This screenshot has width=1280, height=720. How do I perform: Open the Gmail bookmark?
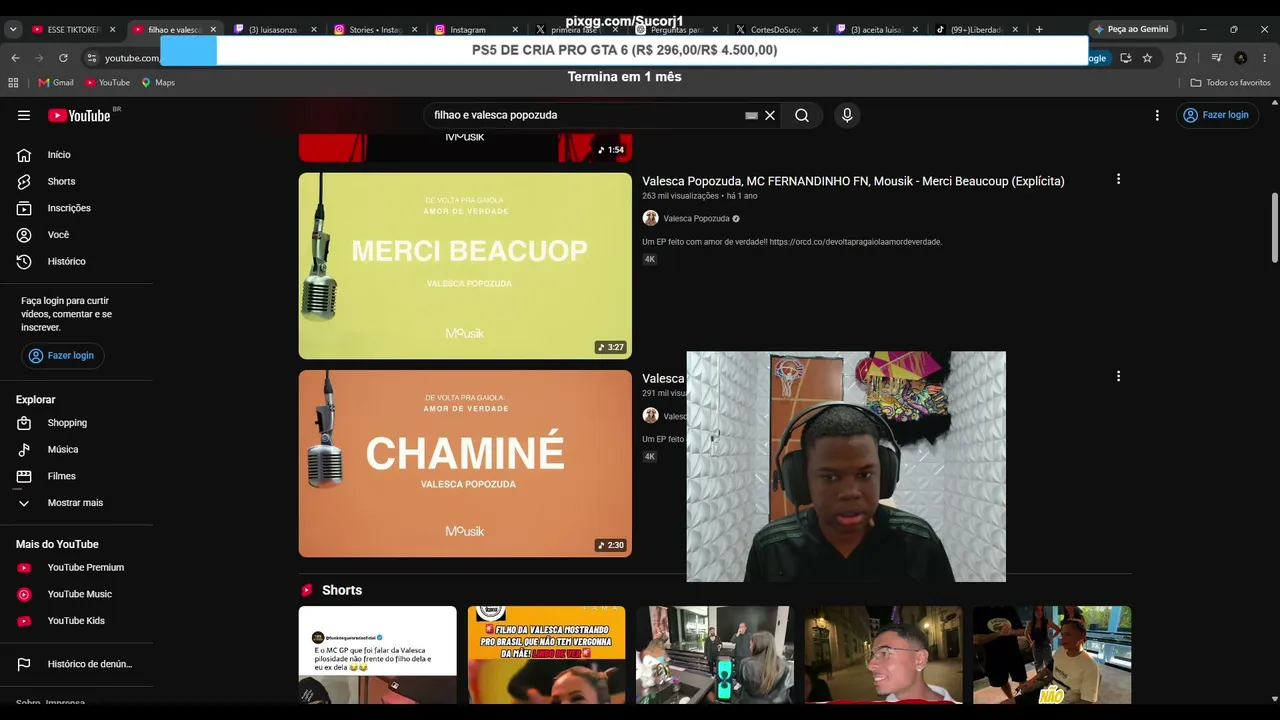[56, 82]
